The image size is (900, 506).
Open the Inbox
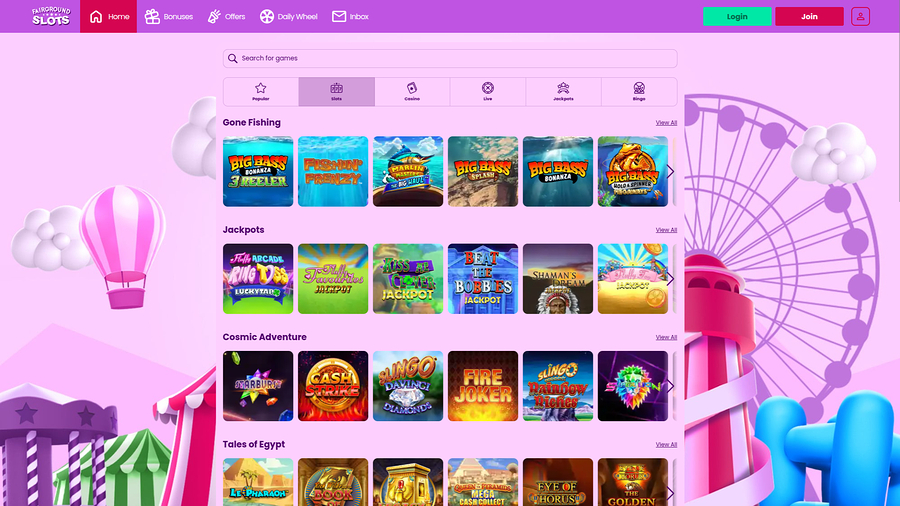(x=350, y=17)
